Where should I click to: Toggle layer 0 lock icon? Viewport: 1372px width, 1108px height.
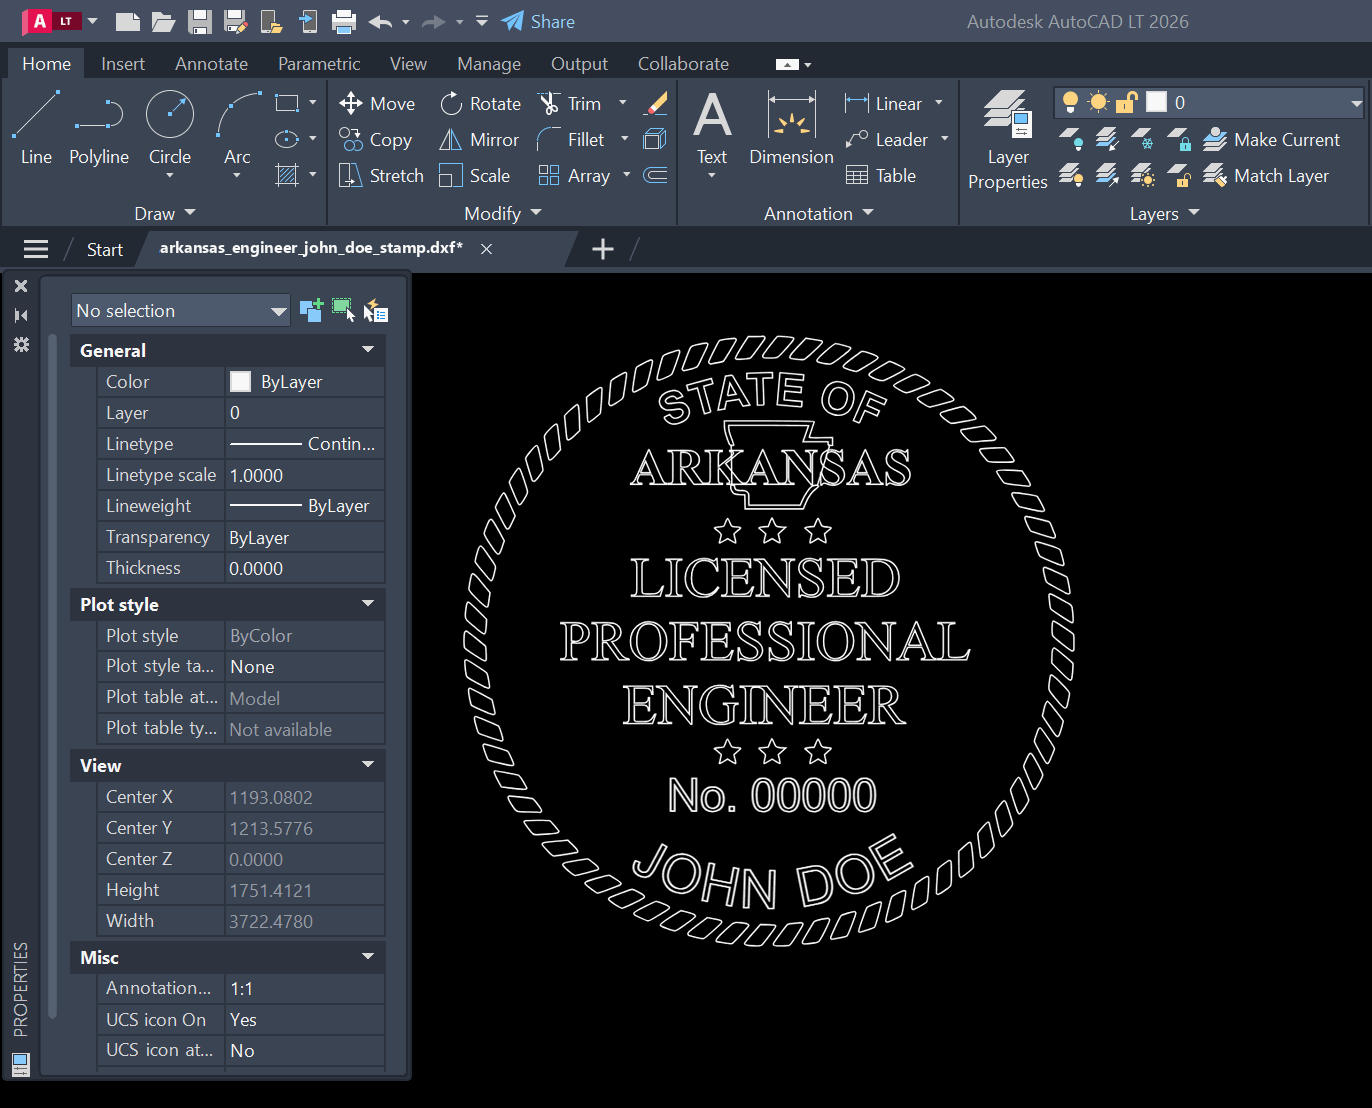1127,102
